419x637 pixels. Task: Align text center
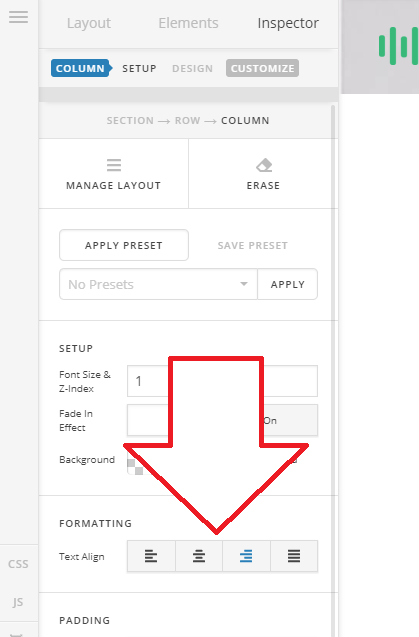pyautogui.click(x=199, y=556)
